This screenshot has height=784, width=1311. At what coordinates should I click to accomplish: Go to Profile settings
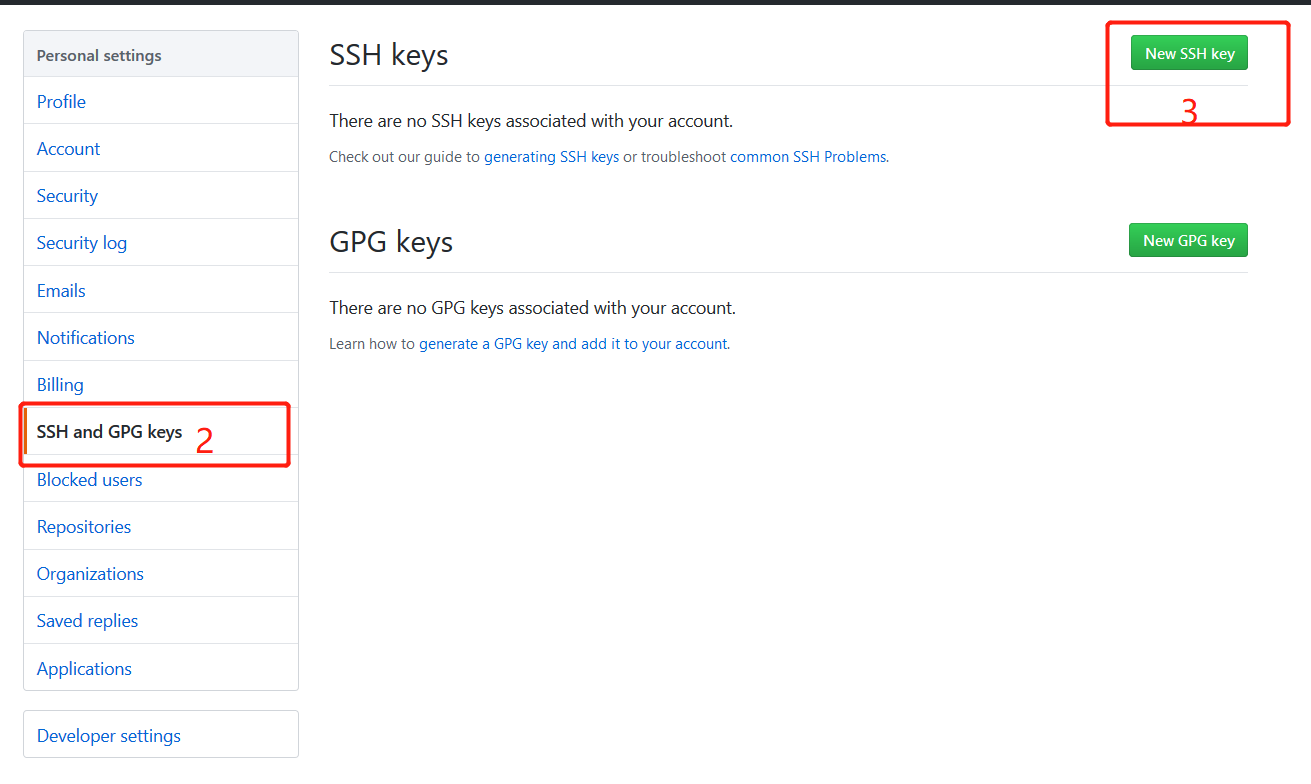(61, 101)
